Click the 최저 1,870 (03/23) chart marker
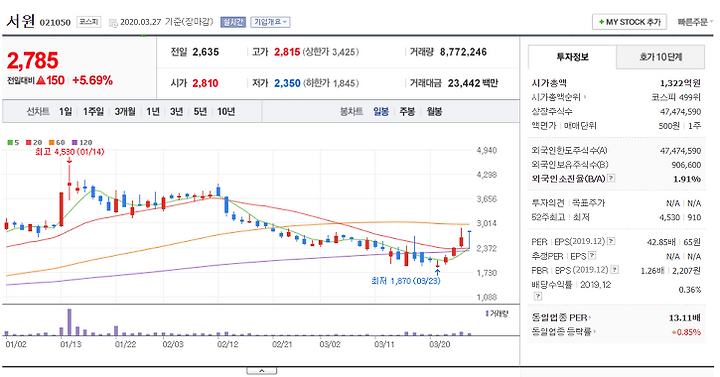Viewport: 720px width, 377px height. tap(405, 281)
